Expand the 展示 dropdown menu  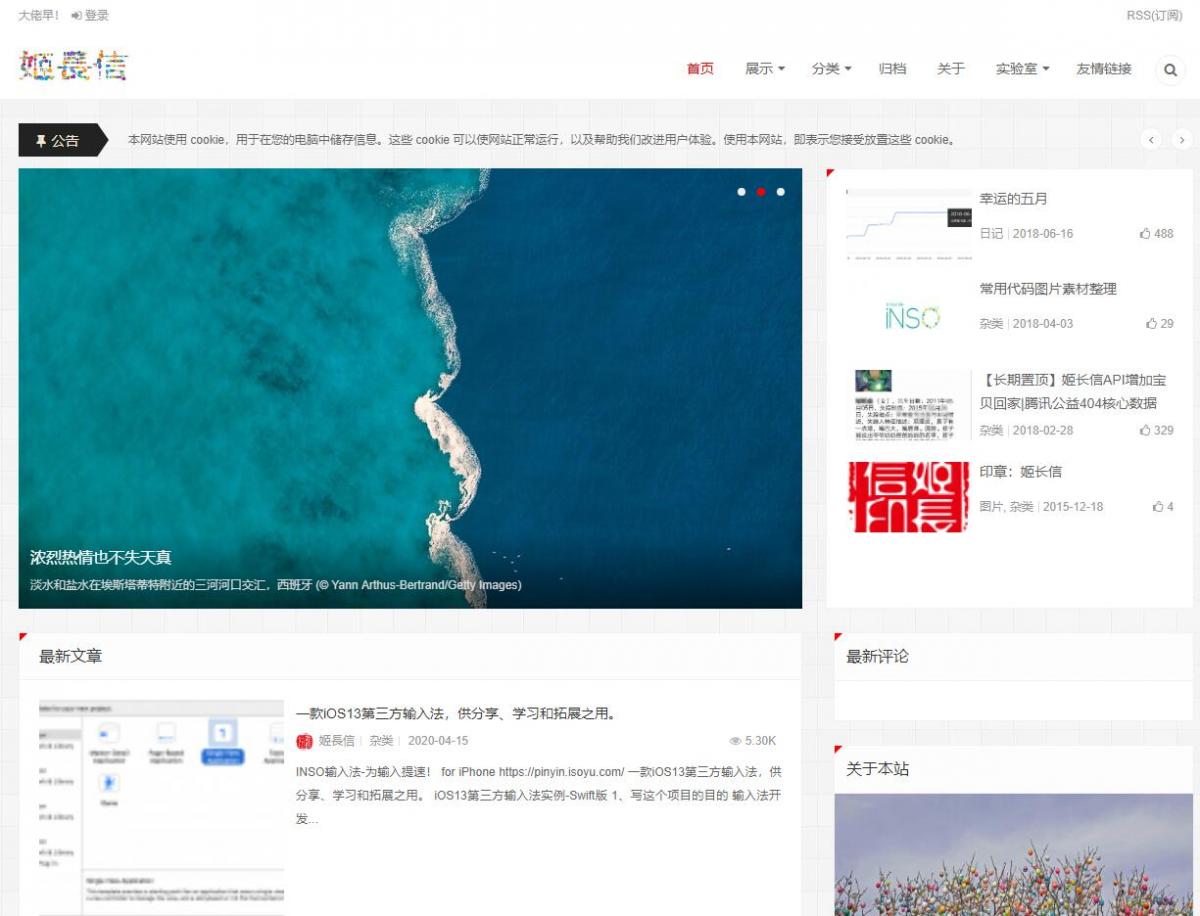tap(765, 69)
